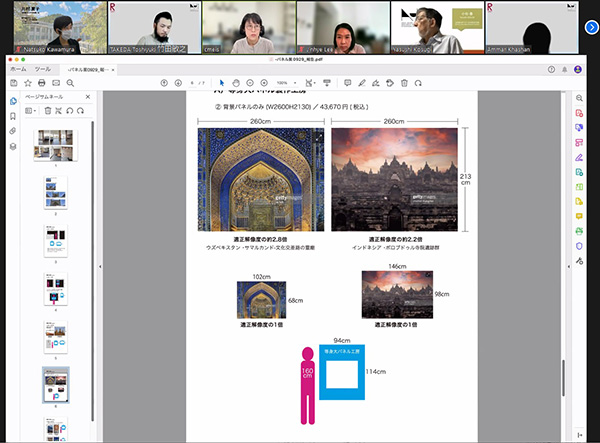The height and width of the screenshot is (443, 600).
Task: Open text search via toolbar magnifier icon
Action: pos(70,83)
